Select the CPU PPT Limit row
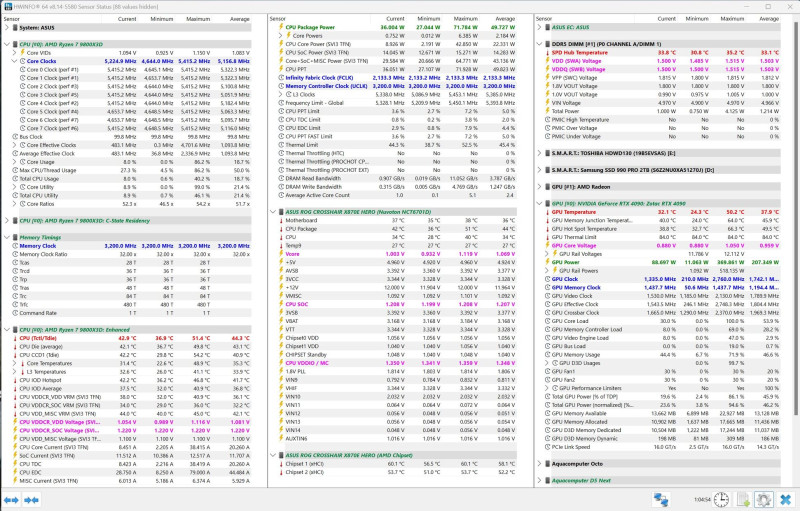Viewport: 800px width, 511px height. (397, 111)
